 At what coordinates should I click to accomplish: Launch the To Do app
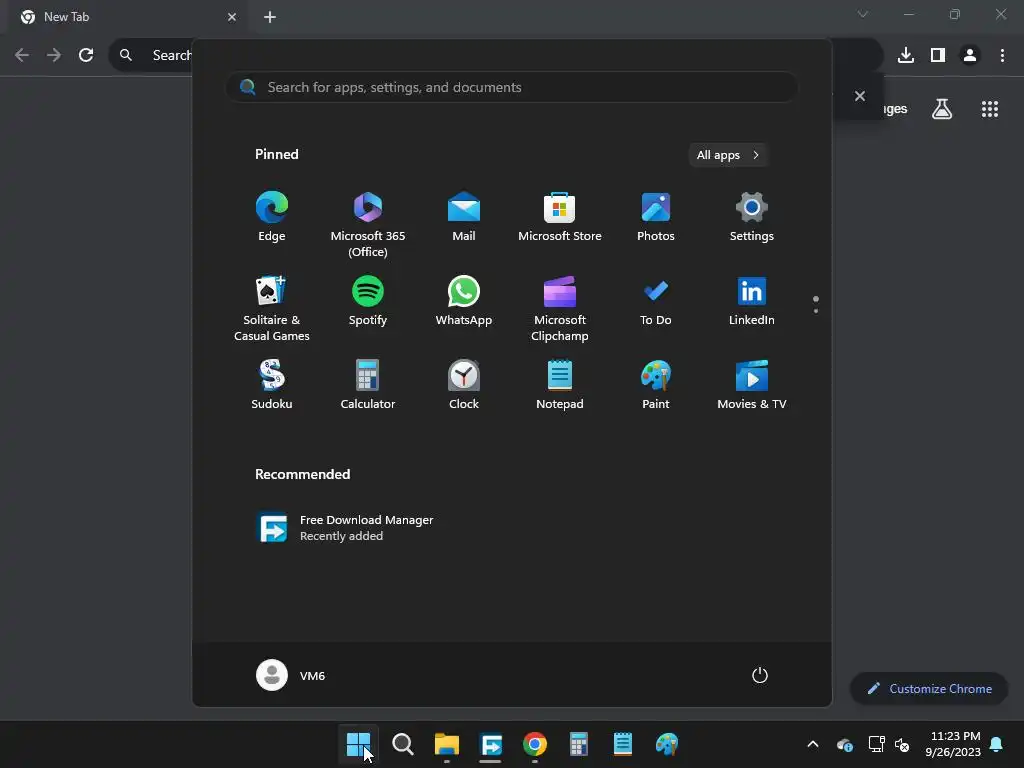(656, 302)
